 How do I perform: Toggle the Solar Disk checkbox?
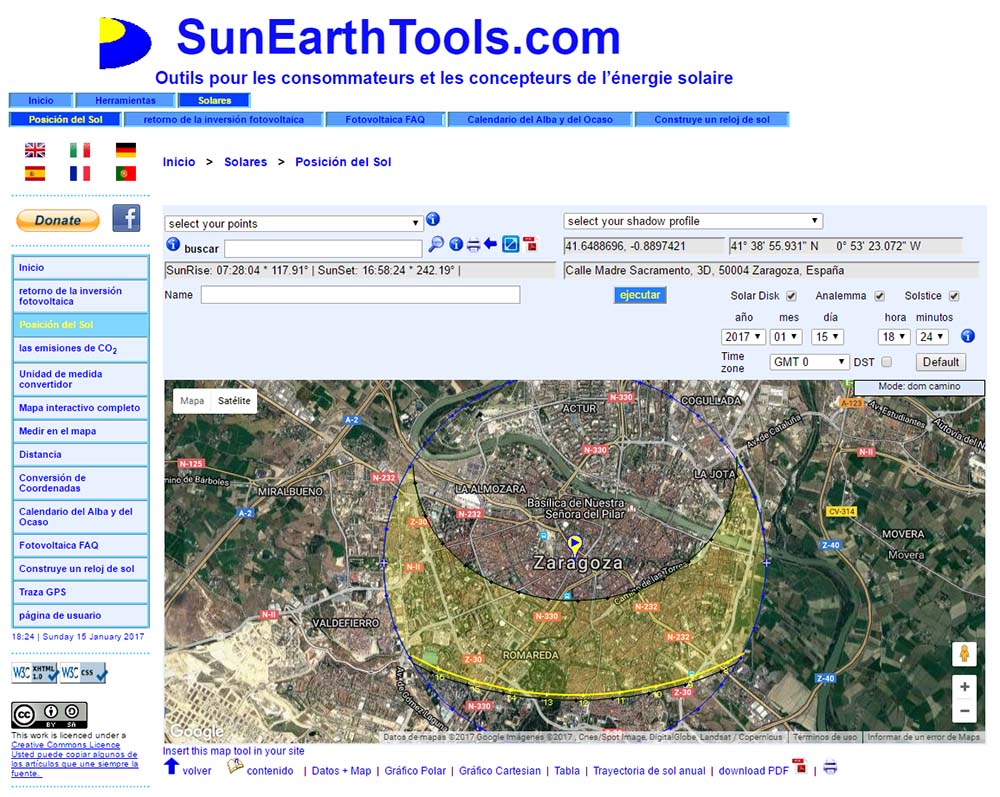pyautogui.click(x=791, y=296)
